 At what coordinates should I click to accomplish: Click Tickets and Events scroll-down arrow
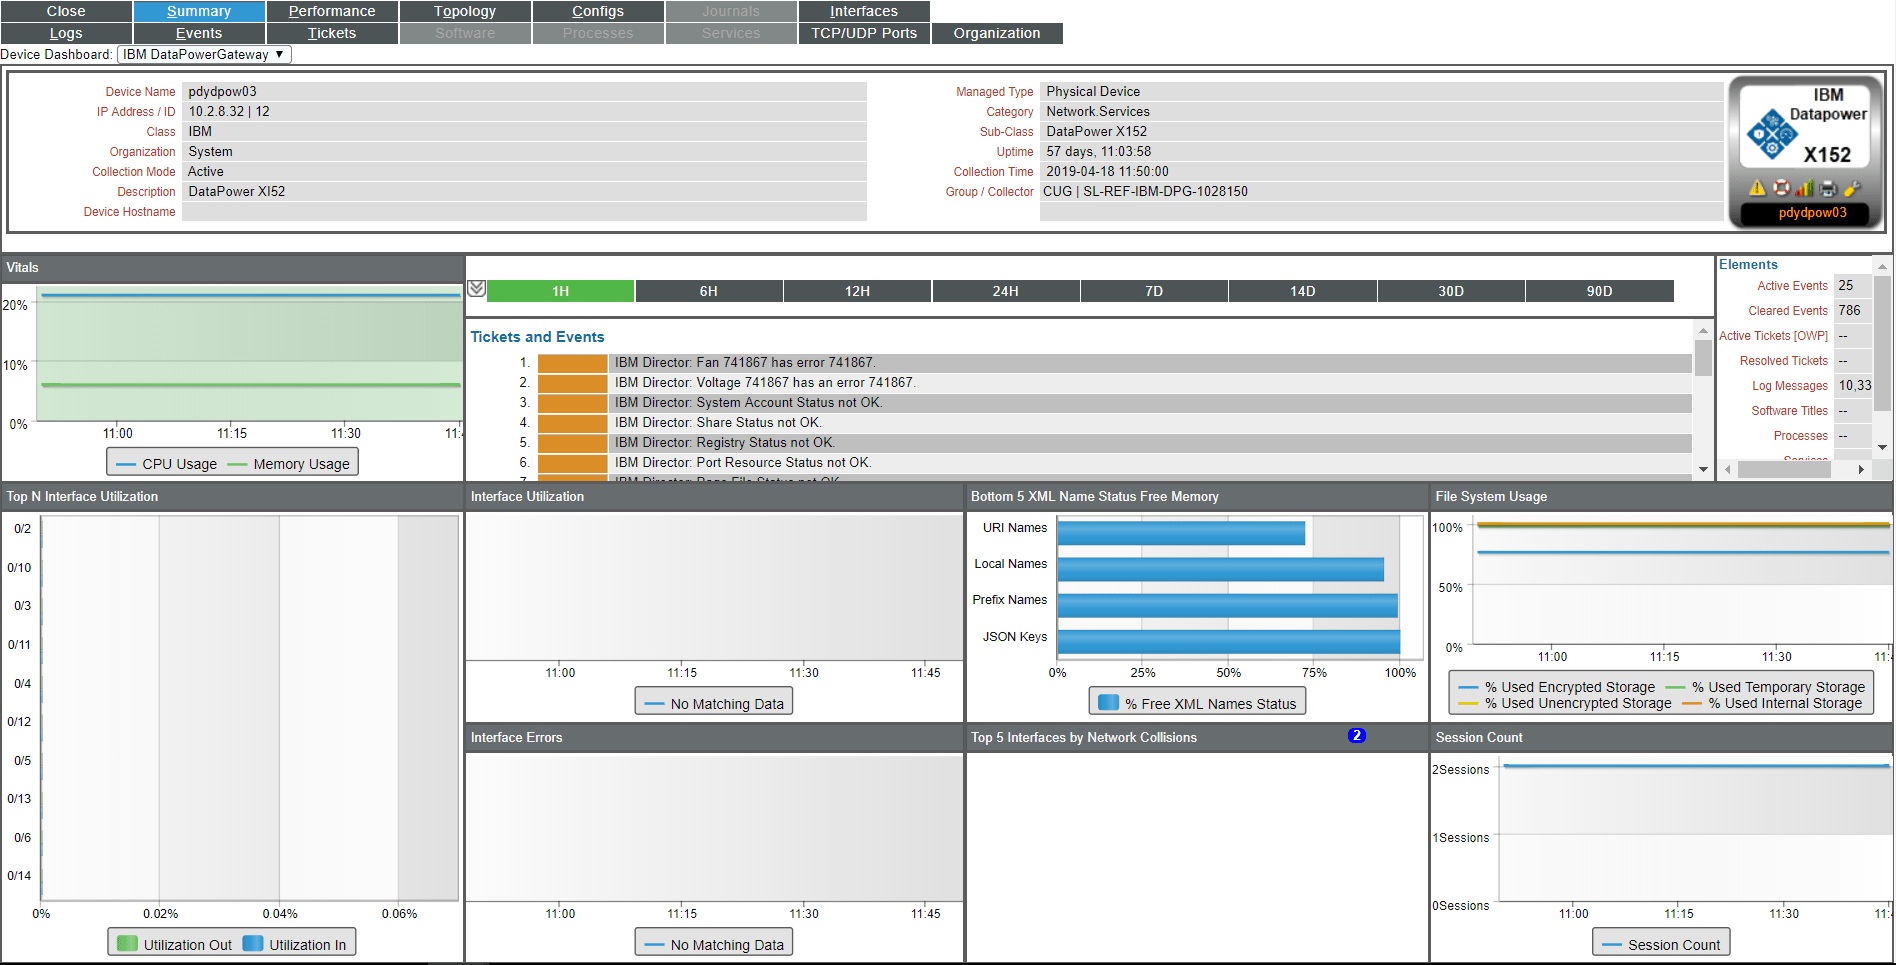tap(1704, 469)
